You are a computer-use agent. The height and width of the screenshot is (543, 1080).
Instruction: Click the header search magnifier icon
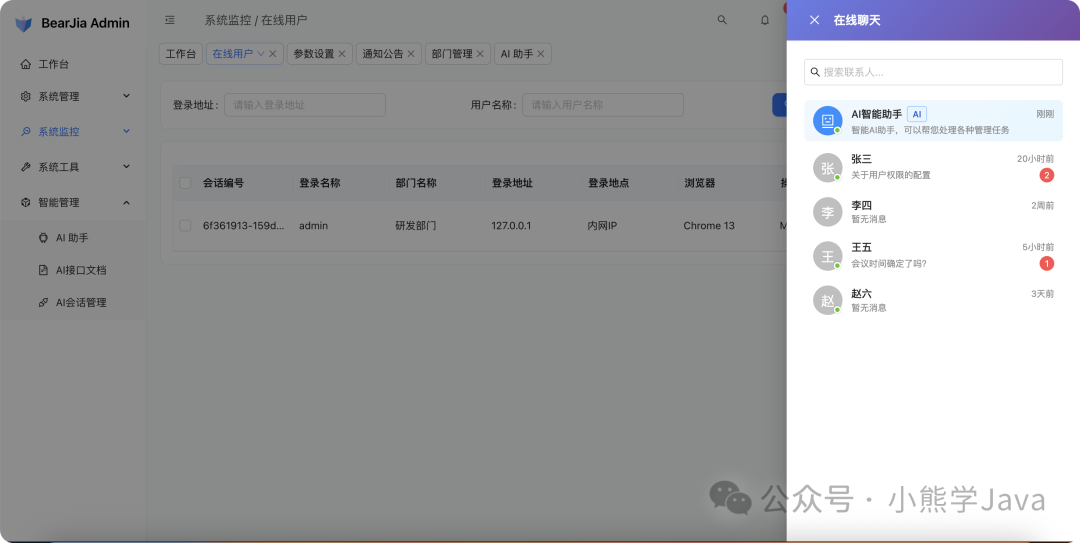[x=722, y=20]
